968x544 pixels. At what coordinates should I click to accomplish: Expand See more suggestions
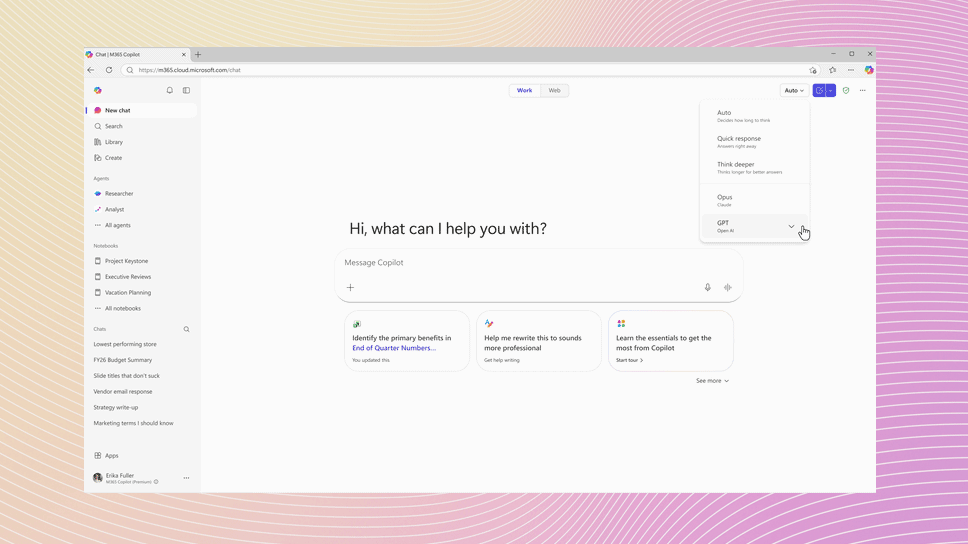pos(712,380)
